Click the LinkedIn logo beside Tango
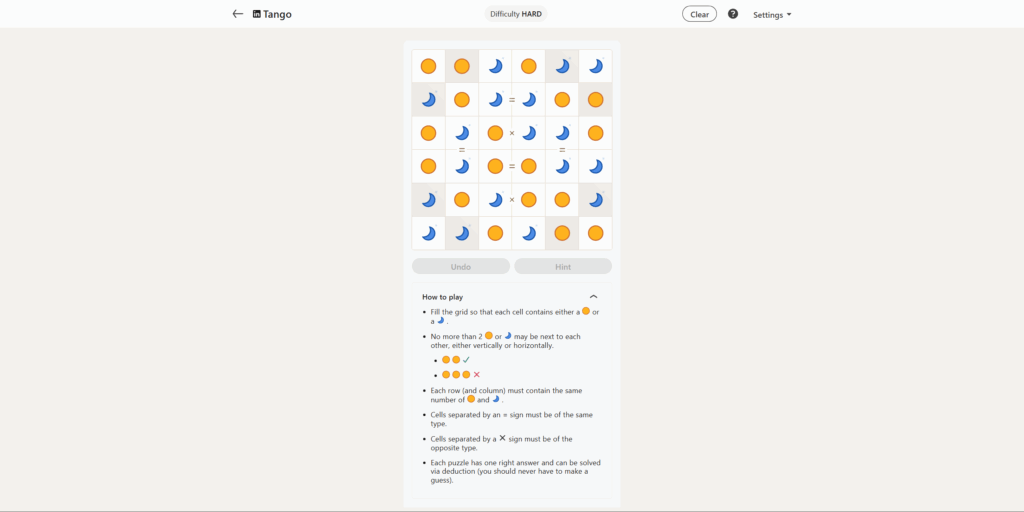 (257, 14)
